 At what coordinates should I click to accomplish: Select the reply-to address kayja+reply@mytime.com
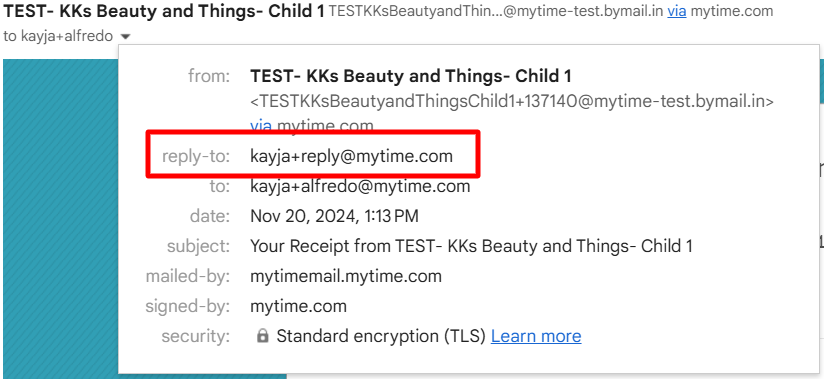coord(352,156)
